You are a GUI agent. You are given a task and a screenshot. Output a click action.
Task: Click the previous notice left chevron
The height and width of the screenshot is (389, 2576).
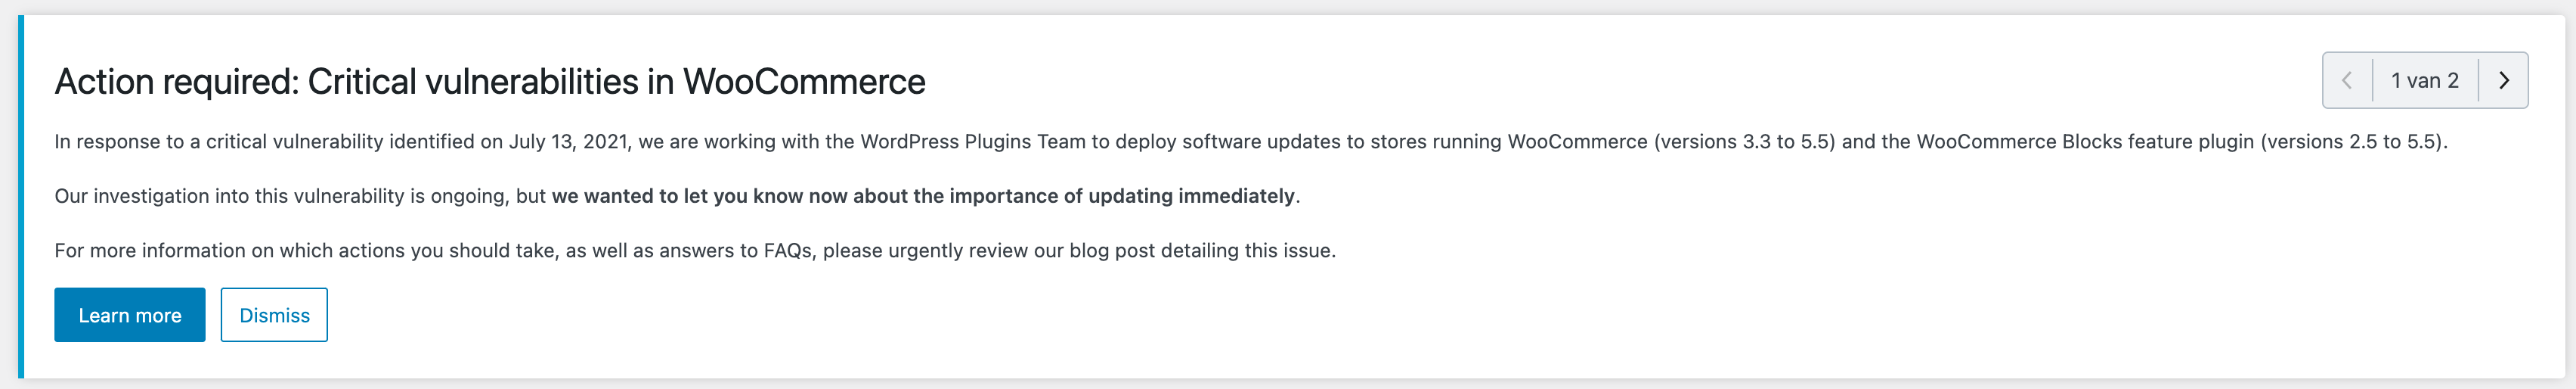[2347, 80]
